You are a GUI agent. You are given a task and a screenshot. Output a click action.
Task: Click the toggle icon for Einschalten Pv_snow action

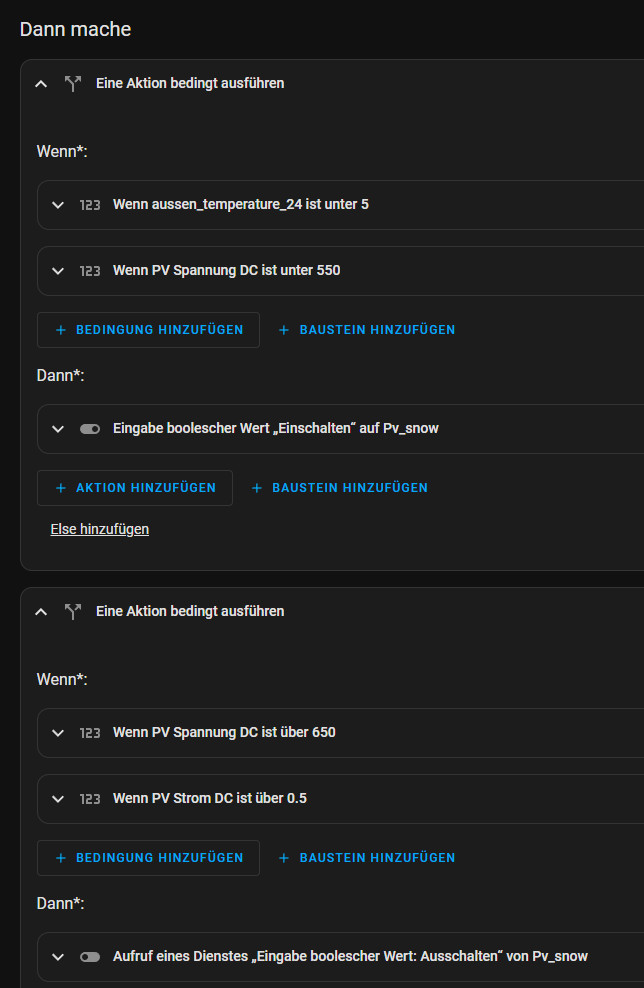[x=90, y=429]
